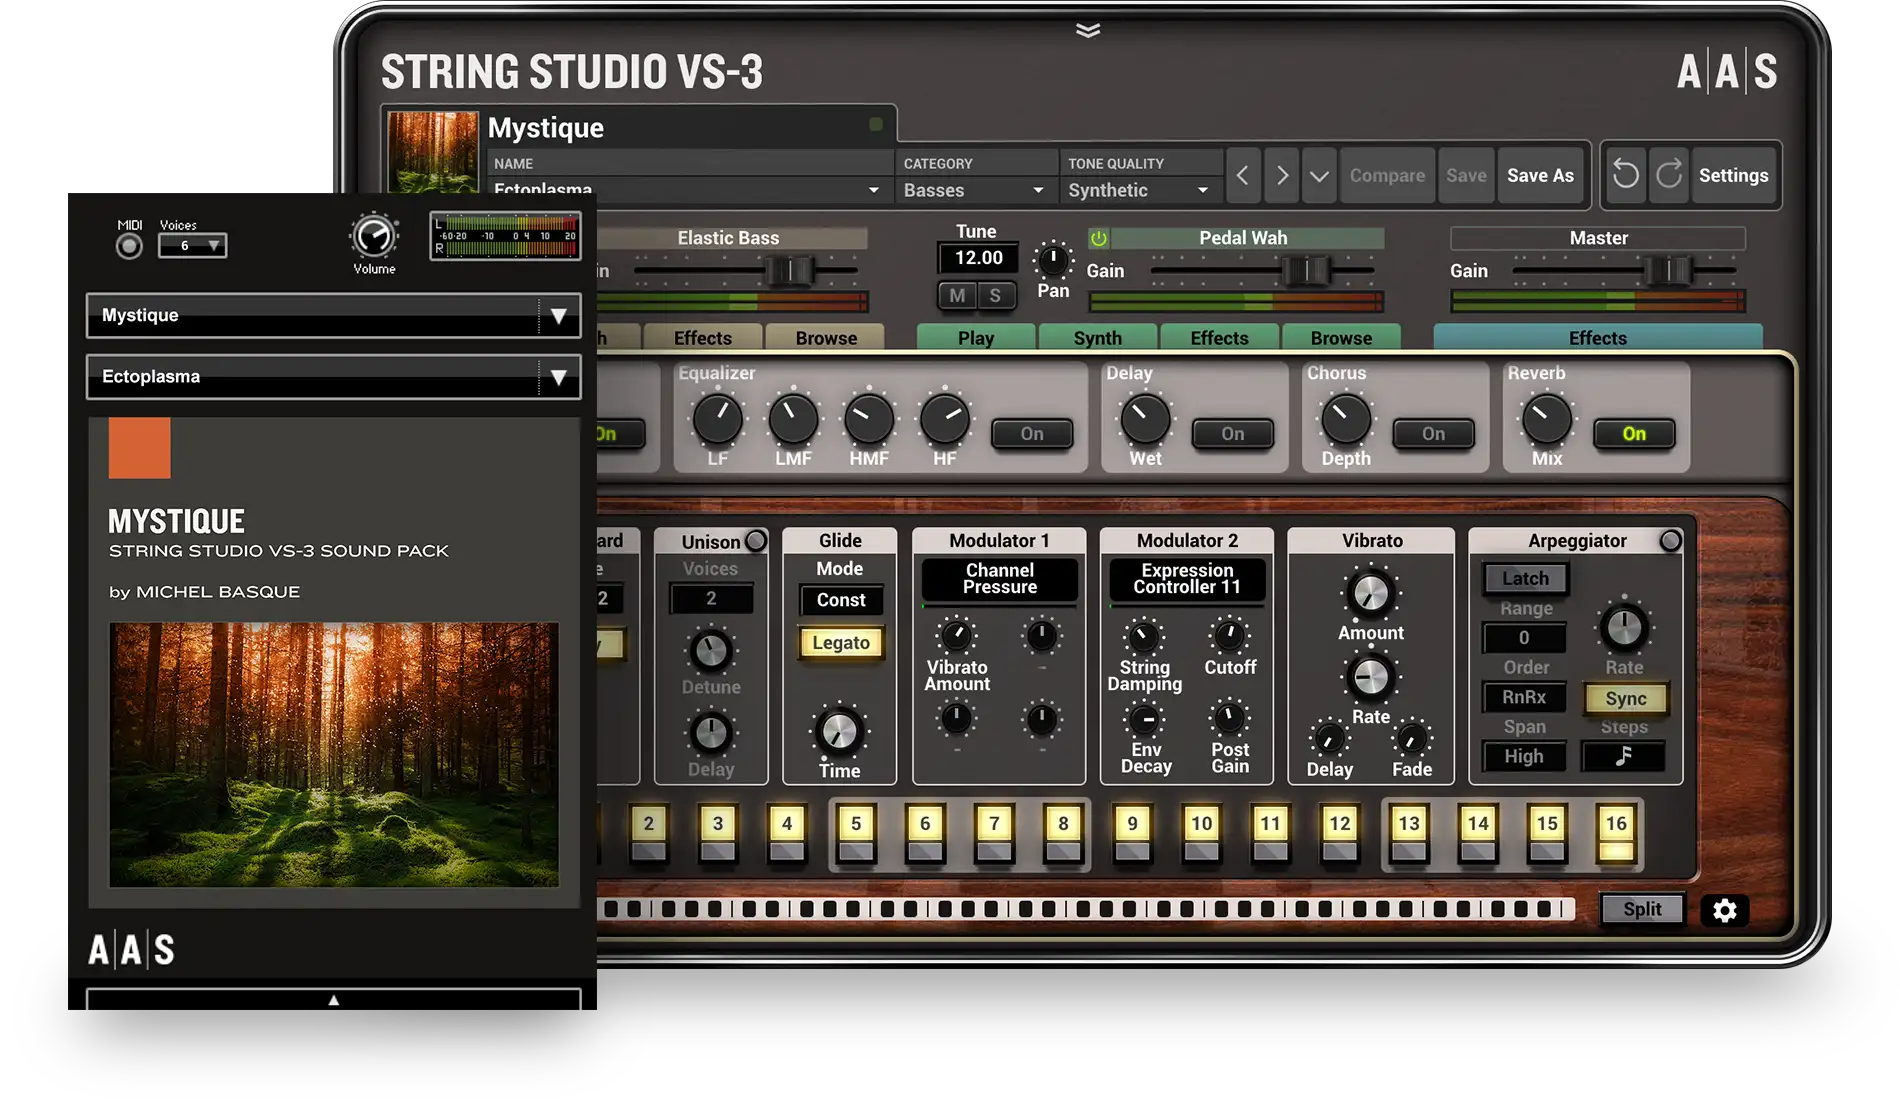Adjust the Master Gain slider
The width and height of the screenshot is (1900, 1099).
tap(1668, 270)
